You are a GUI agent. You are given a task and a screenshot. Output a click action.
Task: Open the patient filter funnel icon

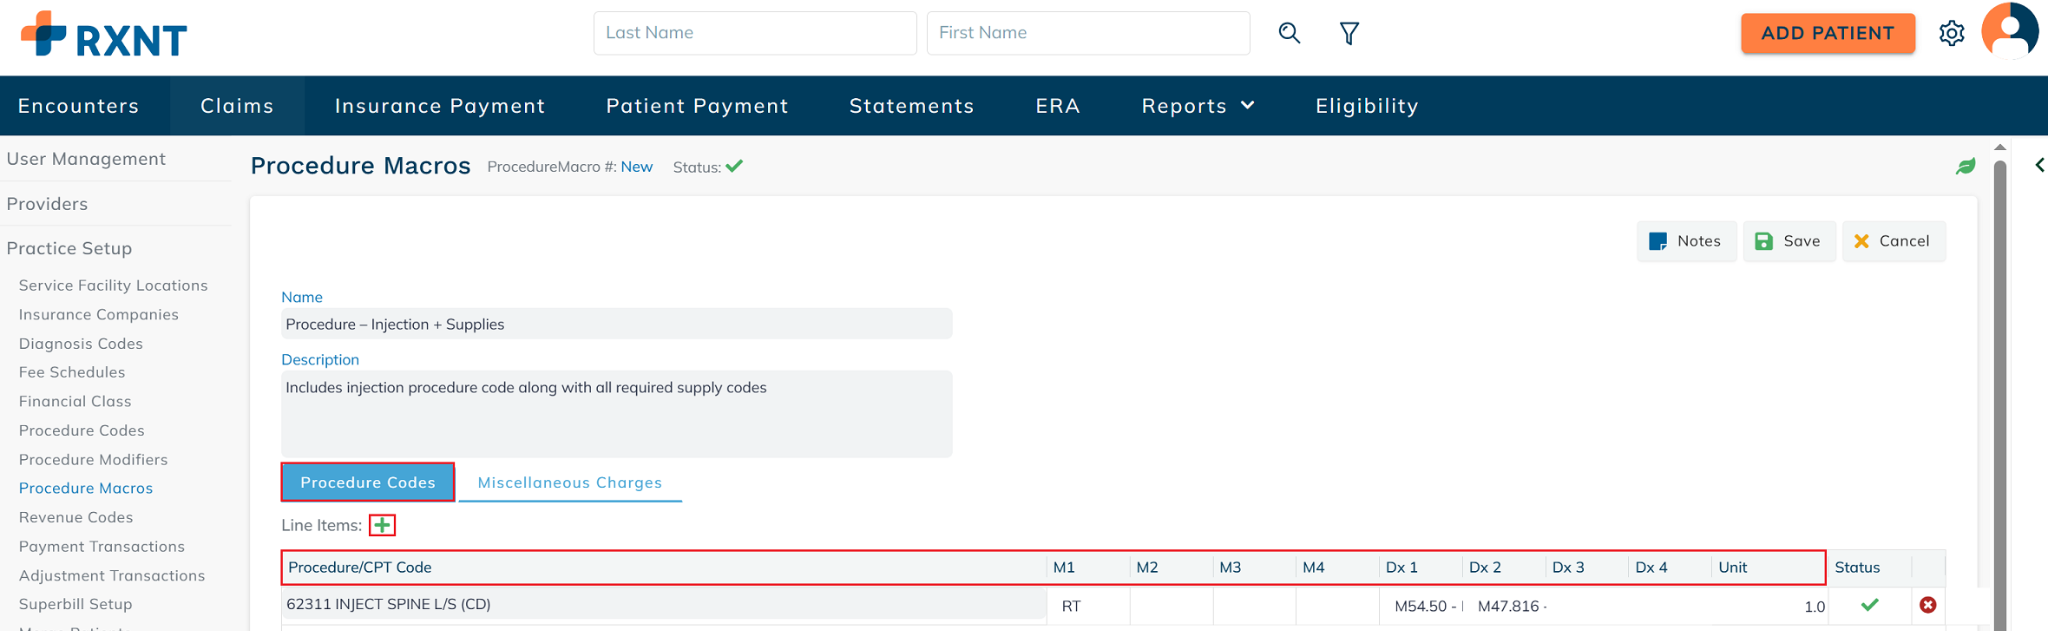[x=1349, y=34]
